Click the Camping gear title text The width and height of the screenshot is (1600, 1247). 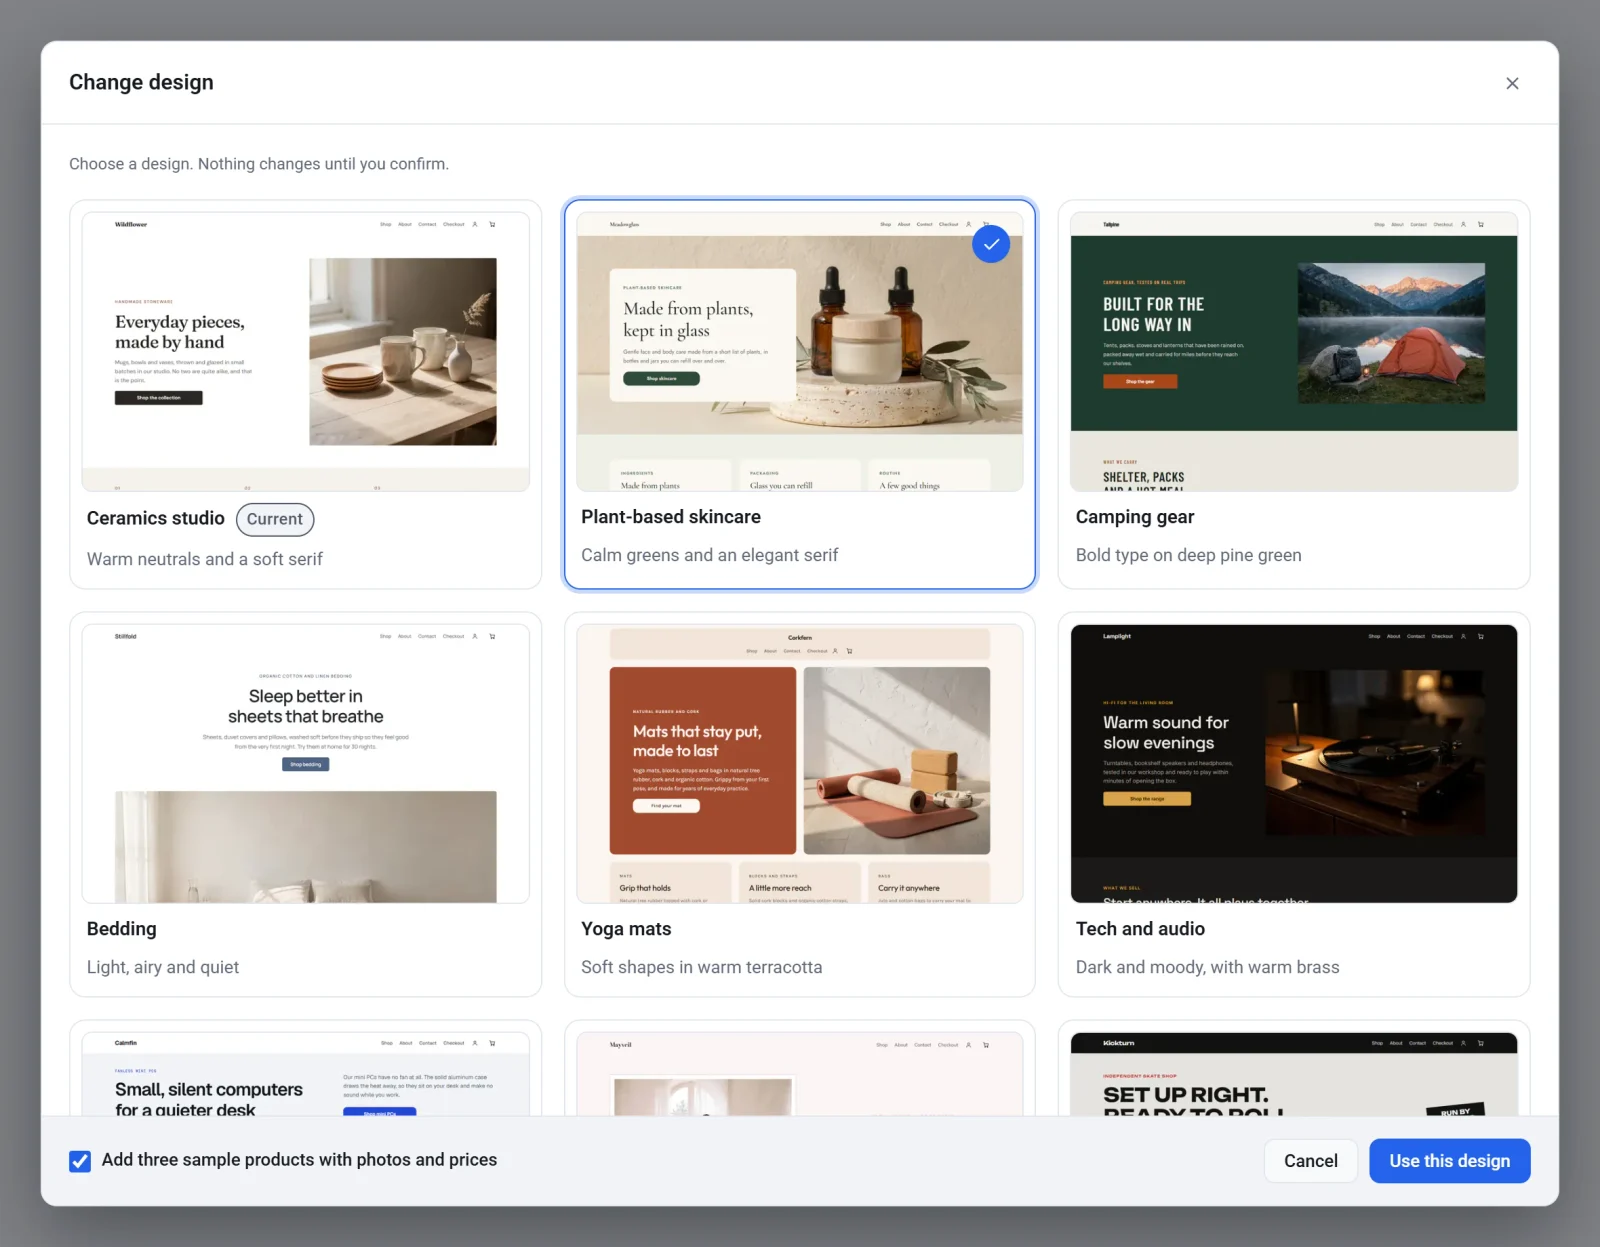click(x=1135, y=517)
